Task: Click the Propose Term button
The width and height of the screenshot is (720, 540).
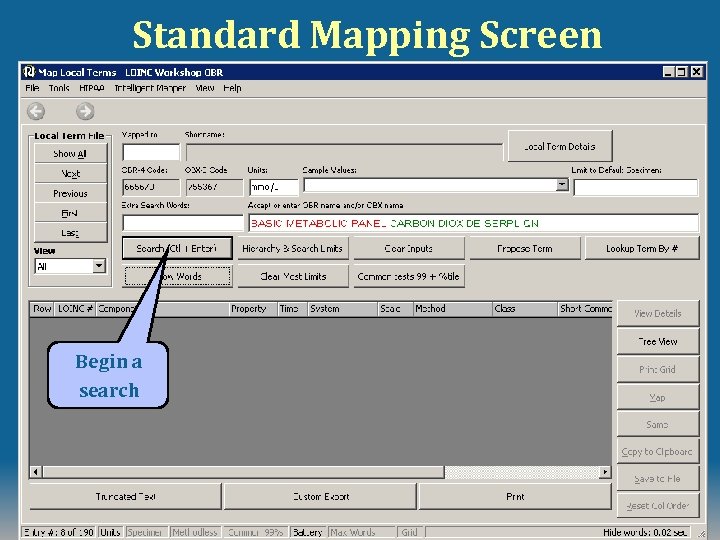Action: [x=525, y=248]
